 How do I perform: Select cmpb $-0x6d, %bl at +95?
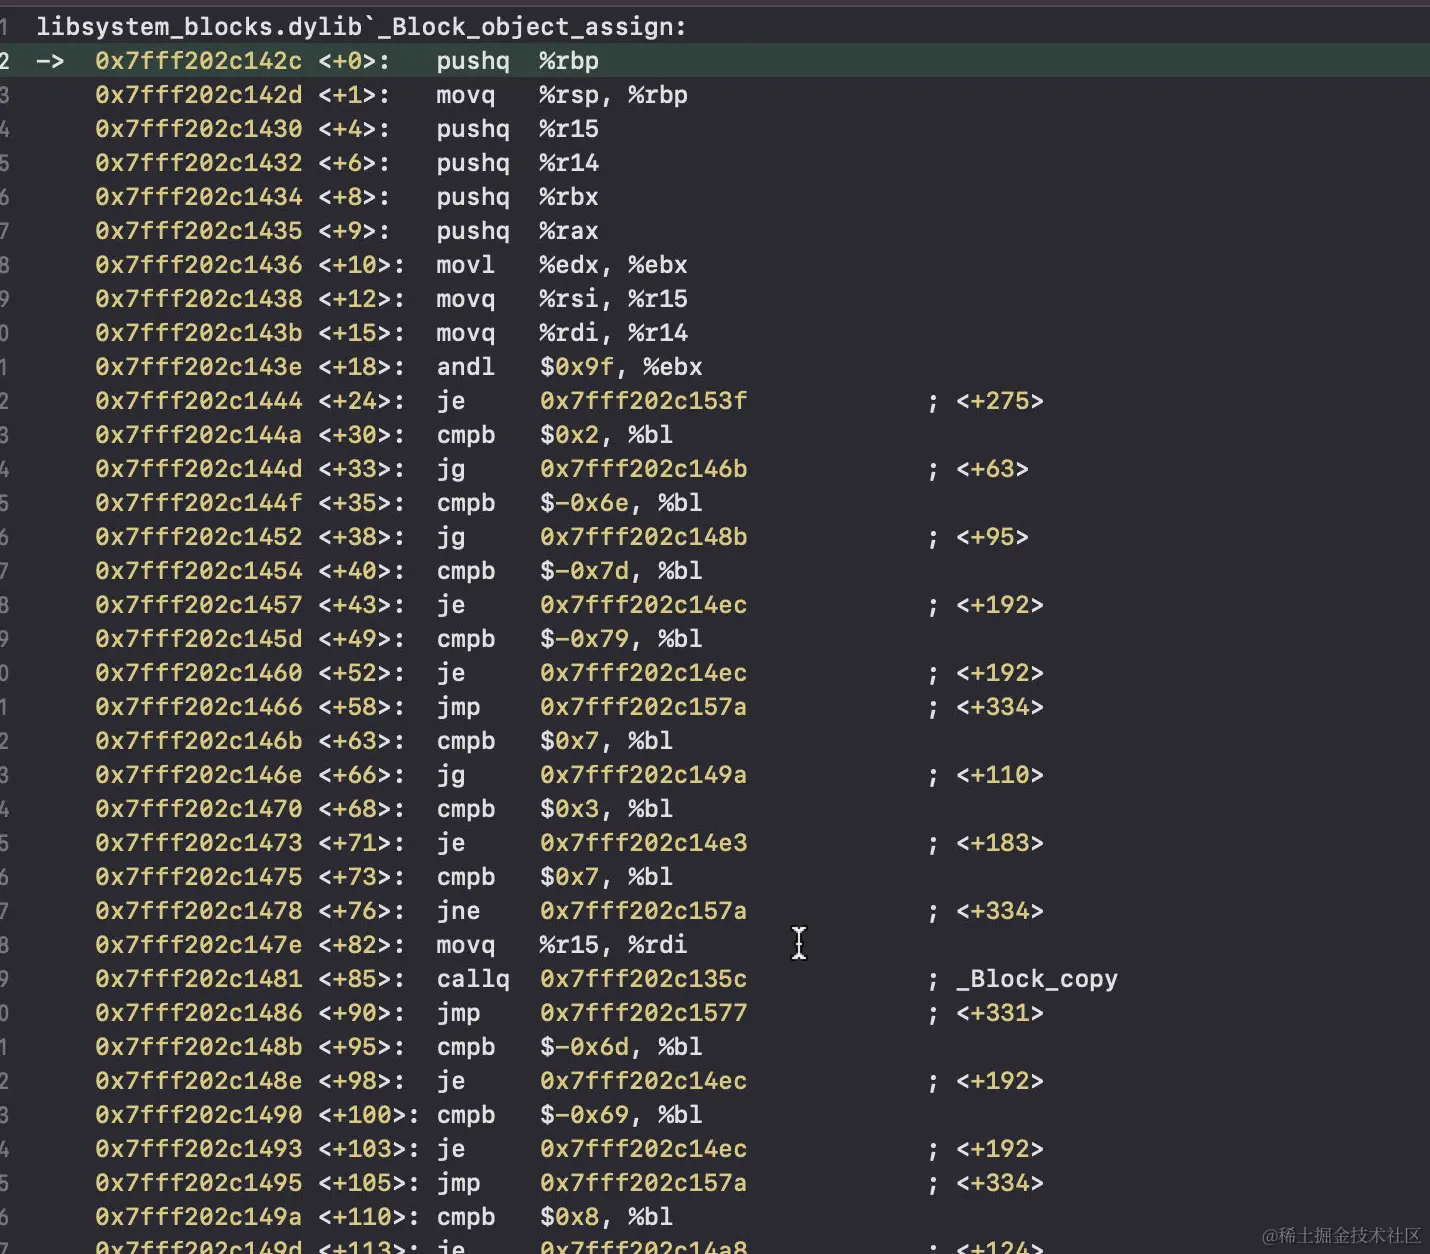pyautogui.click(x=569, y=1047)
